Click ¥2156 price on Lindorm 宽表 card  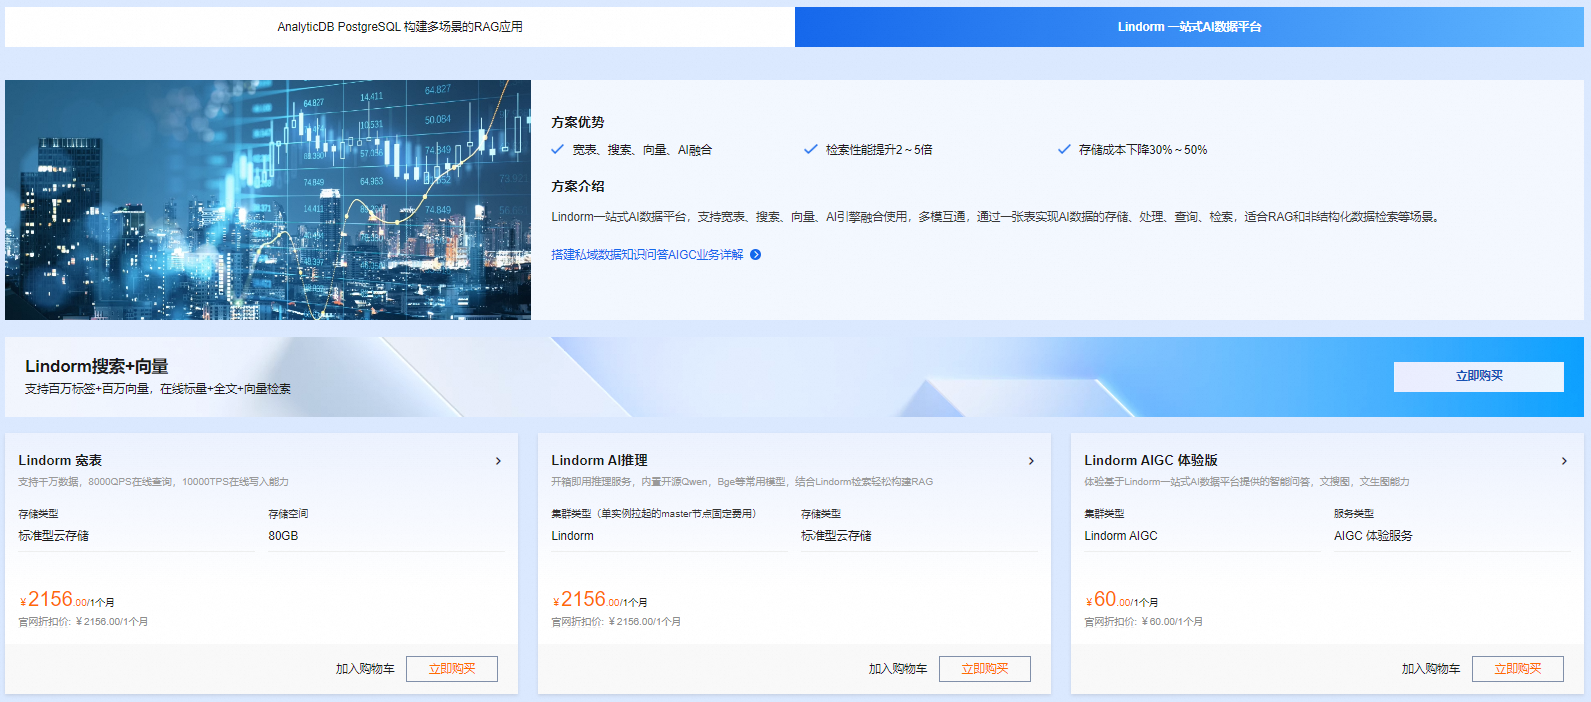coord(66,600)
